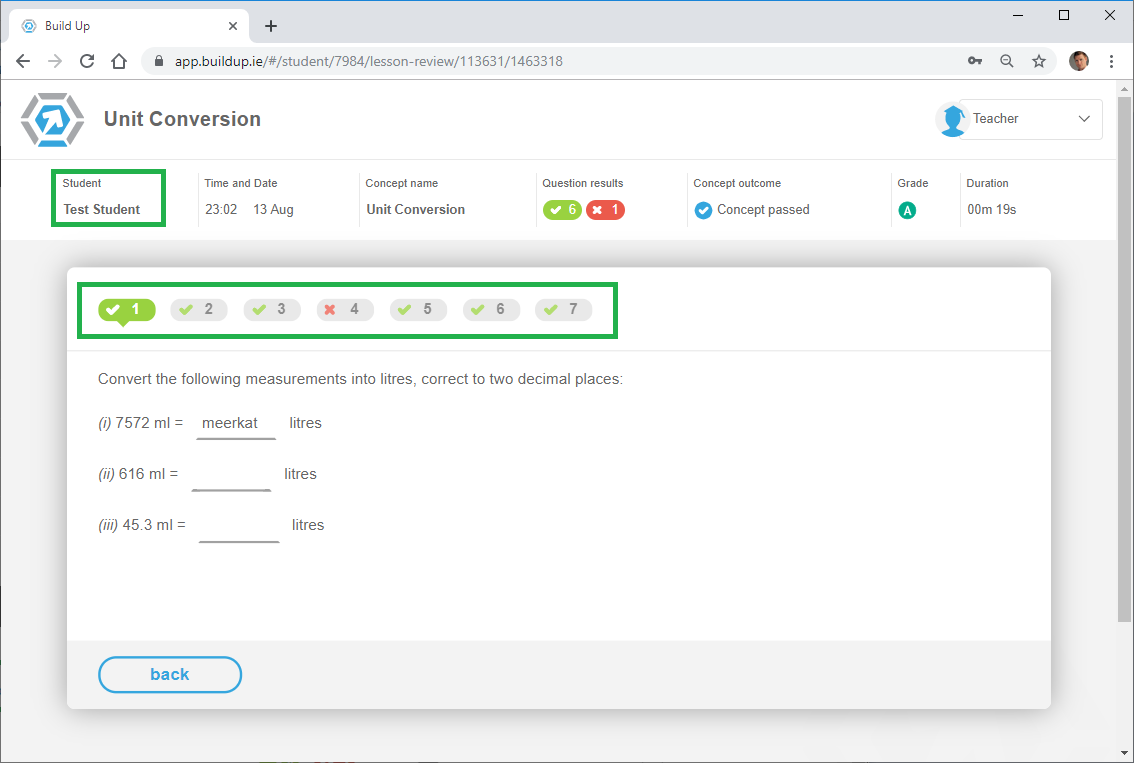Image resolution: width=1134 pixels, height=763 pixels.
Task: Click the answer field for 616 ml
Action: coord(231,474)
